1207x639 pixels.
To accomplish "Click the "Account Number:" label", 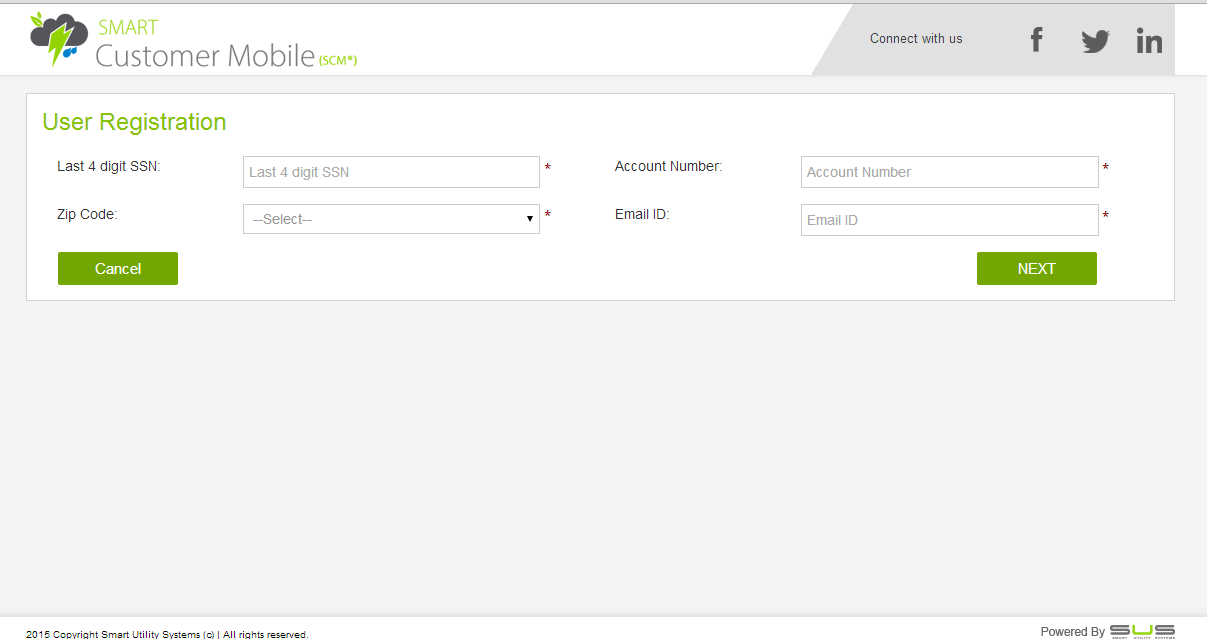I will click(x=668, y=166).
